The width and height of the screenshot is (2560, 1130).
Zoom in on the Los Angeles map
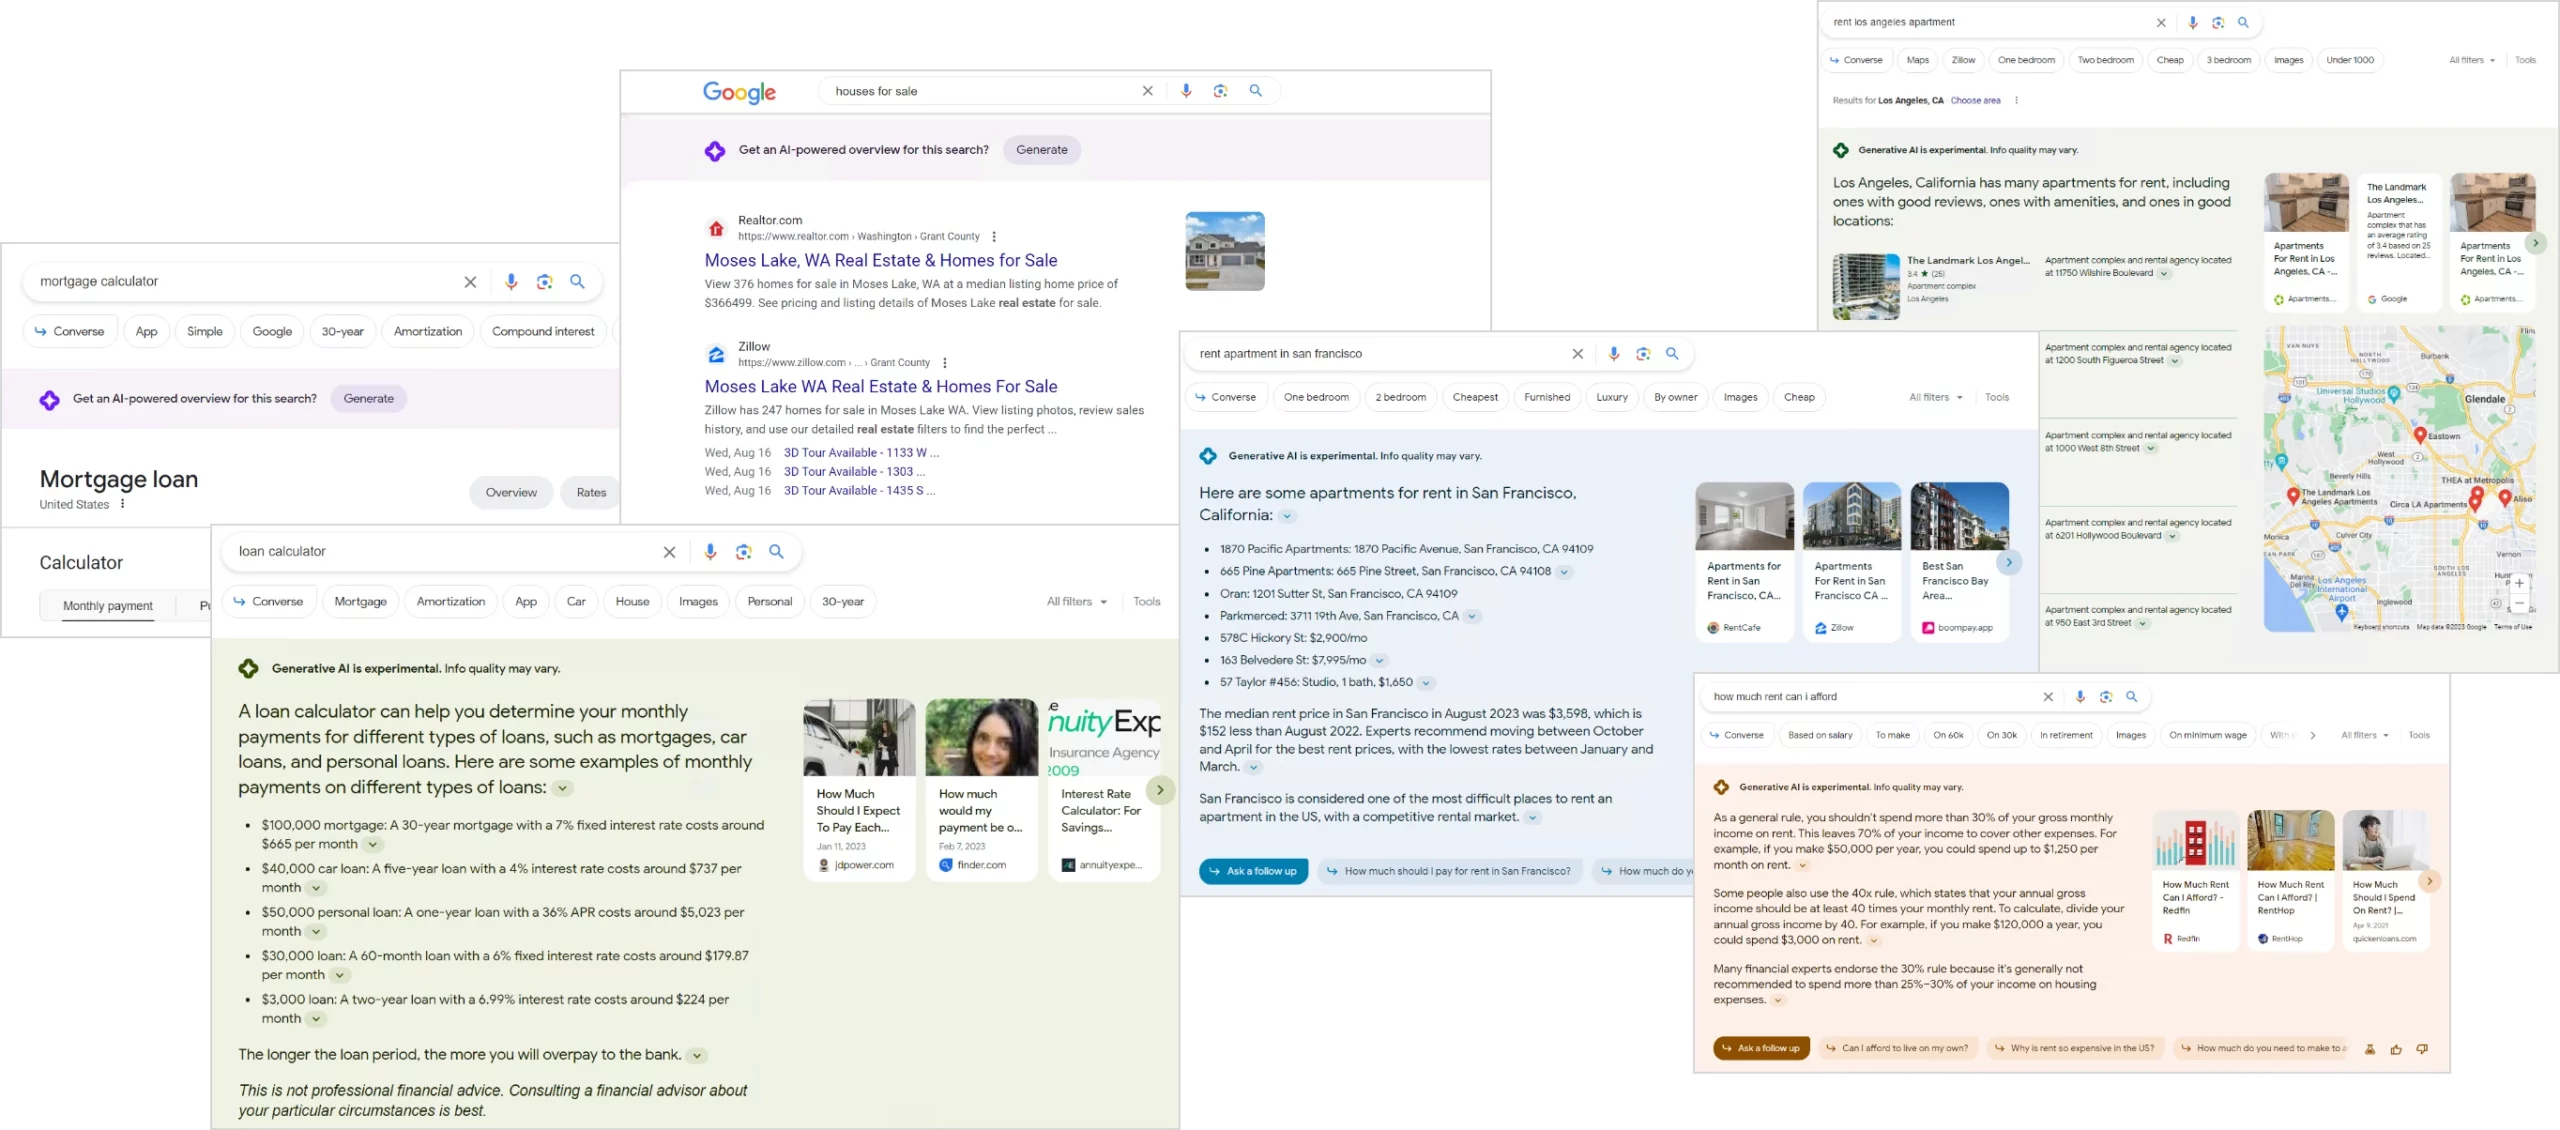coord(2519,583)
